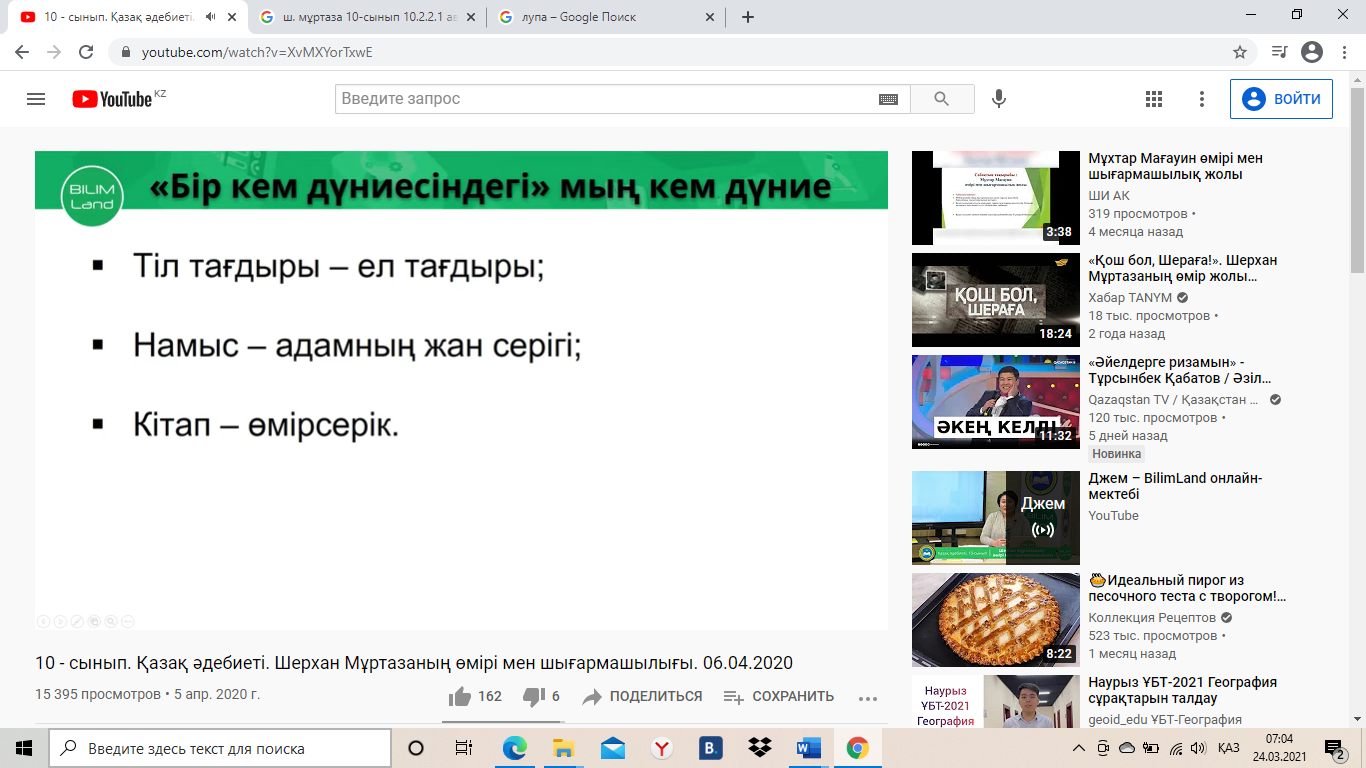Click the magnifier search button
Screen dimensions: 1366x768
coord(941,99)
